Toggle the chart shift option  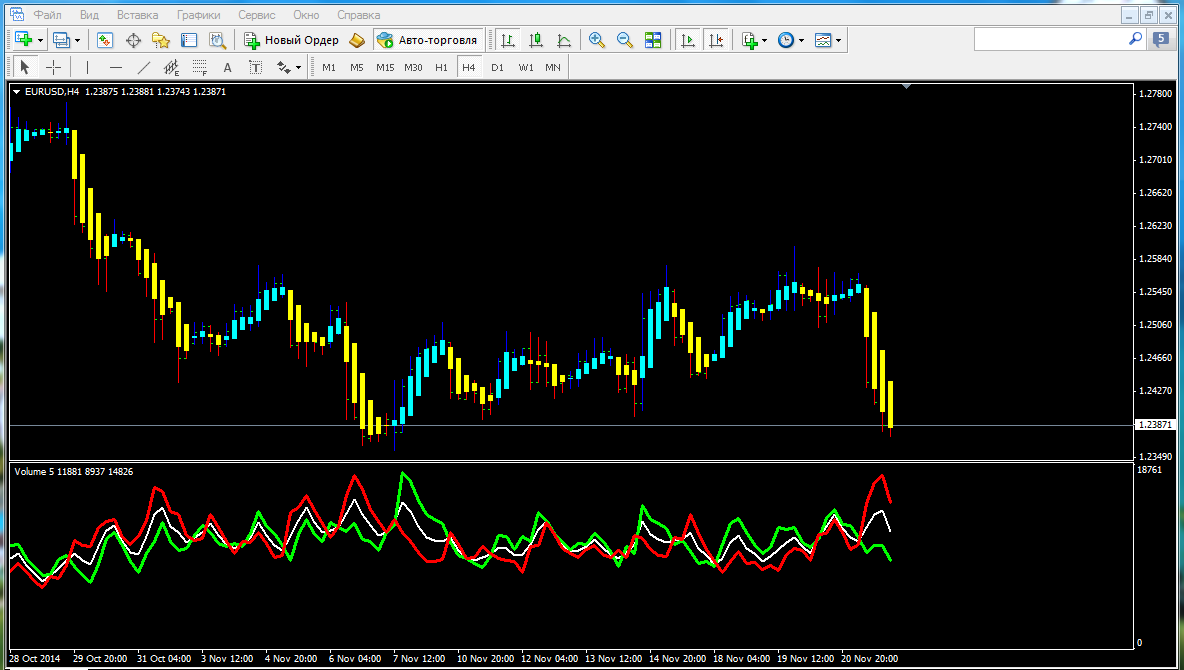pyautogui.click(x=715, y=40)
